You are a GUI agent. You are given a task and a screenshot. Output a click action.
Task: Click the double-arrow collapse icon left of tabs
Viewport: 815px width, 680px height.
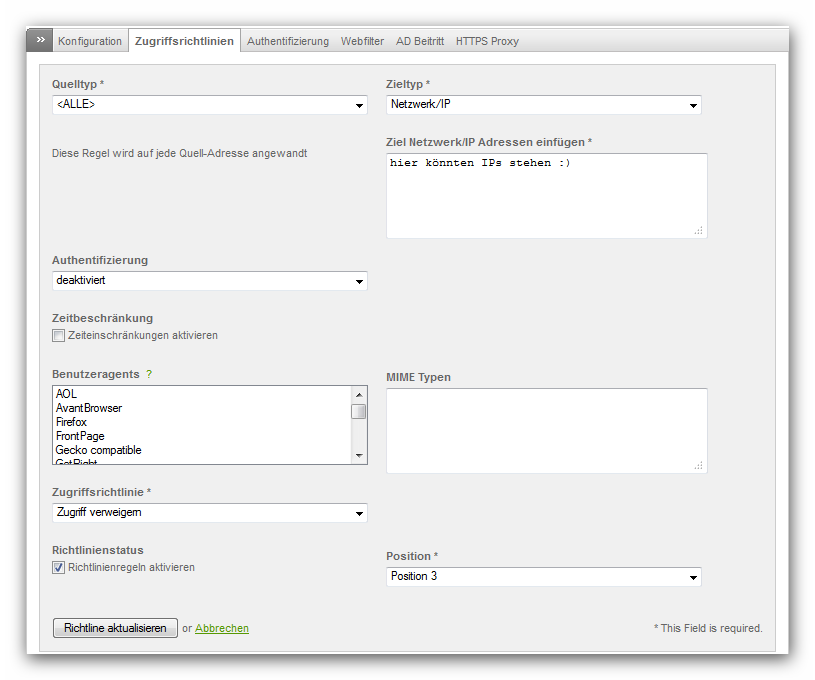coord(40,40)
